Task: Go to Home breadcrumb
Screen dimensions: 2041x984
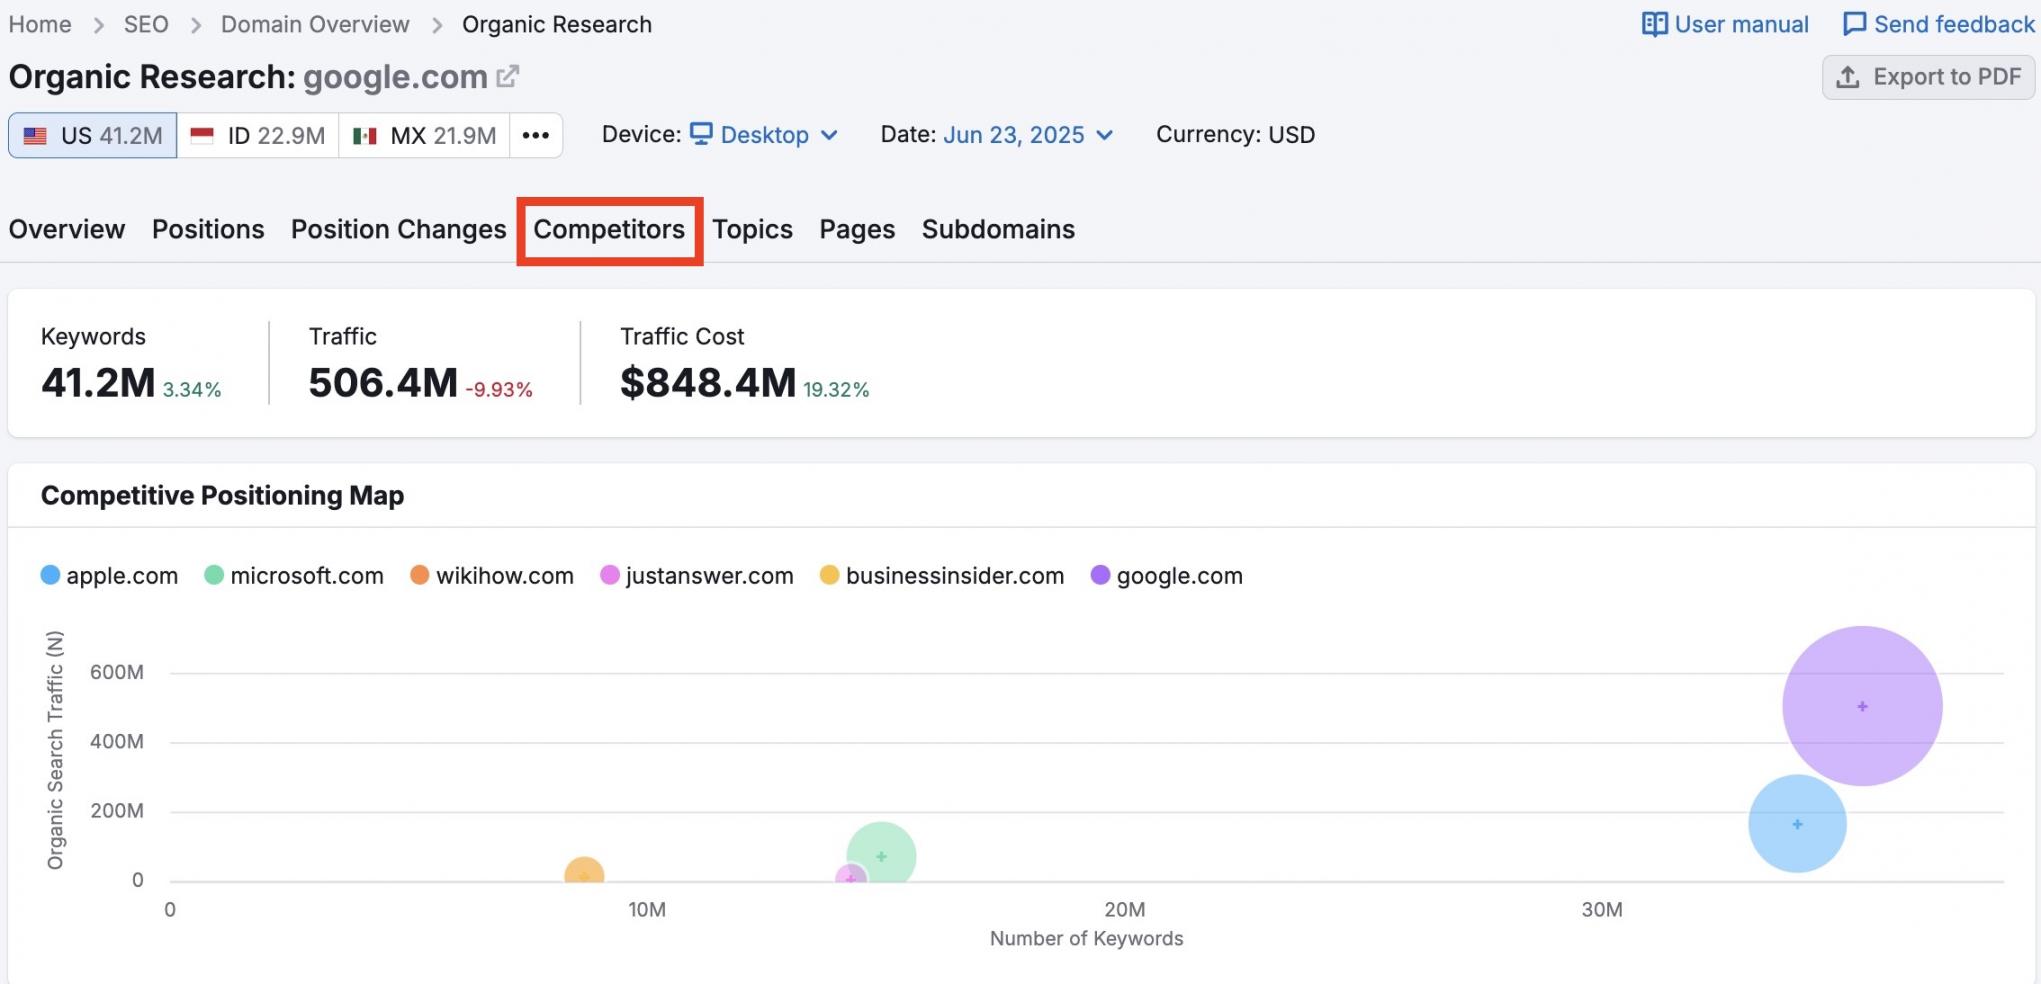Action: pyautogui.click(x=40, y=24)
